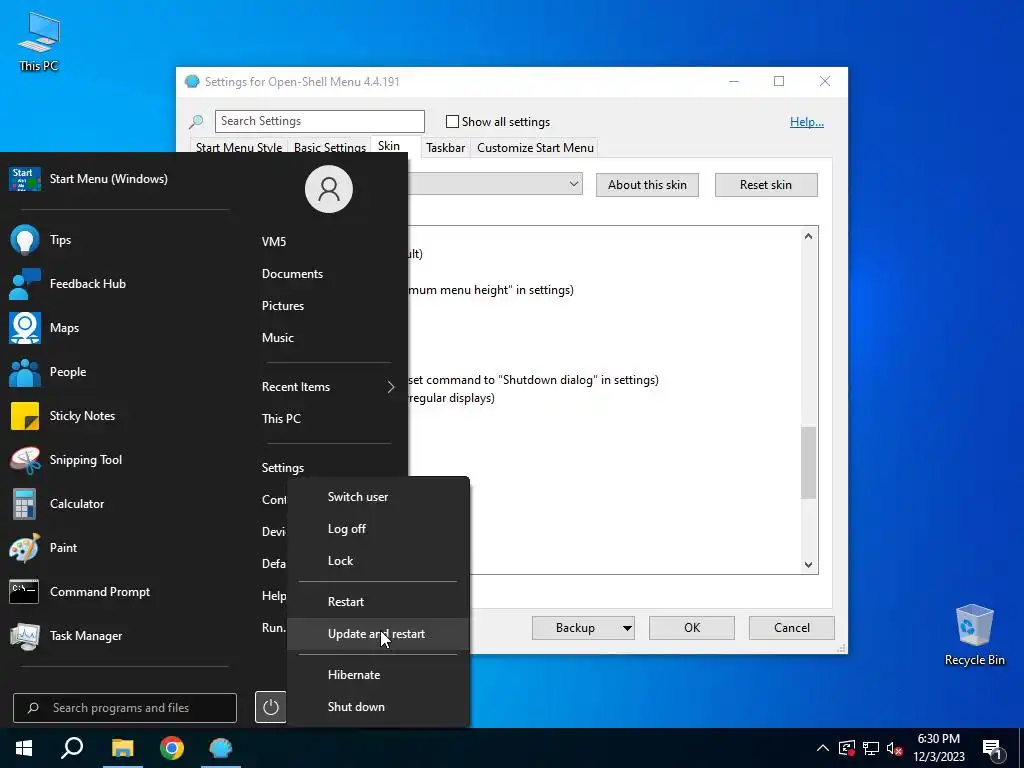
Task: Open Recycle Bin desktop icon
Action: pyautogui.click(x=974, y=635)
